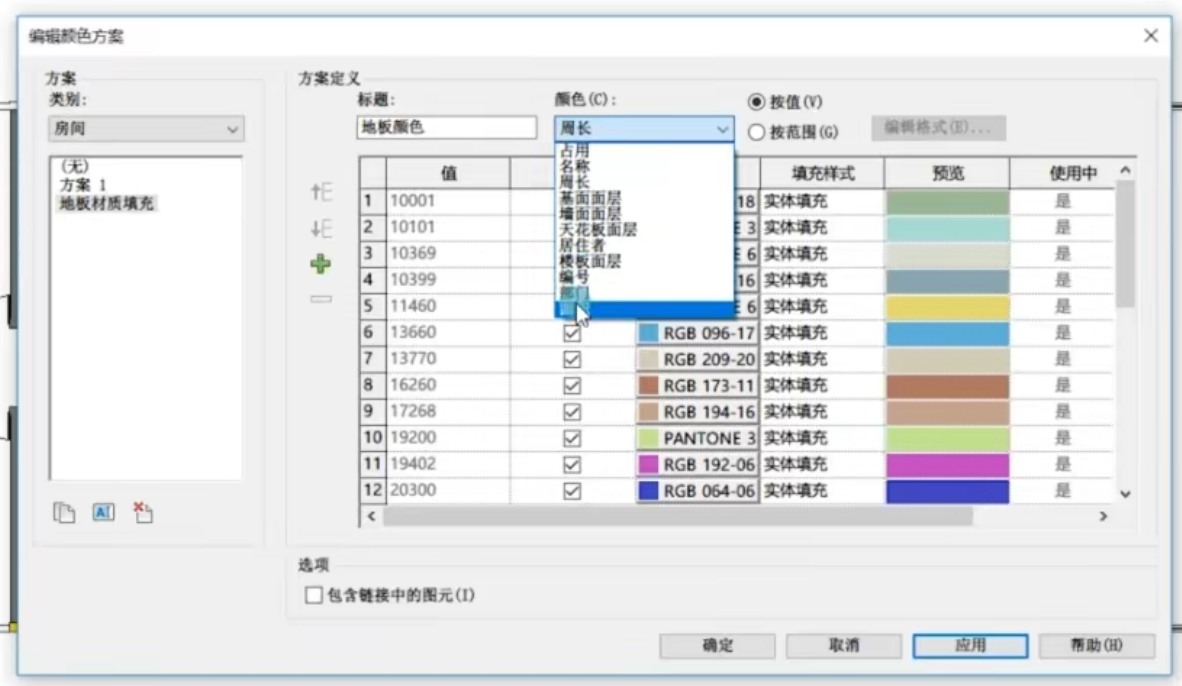Click the horizontal scroll left arrow
The height and width of the screenshot is (686, 1182).
pyautogui.click(x=371, y=516)
